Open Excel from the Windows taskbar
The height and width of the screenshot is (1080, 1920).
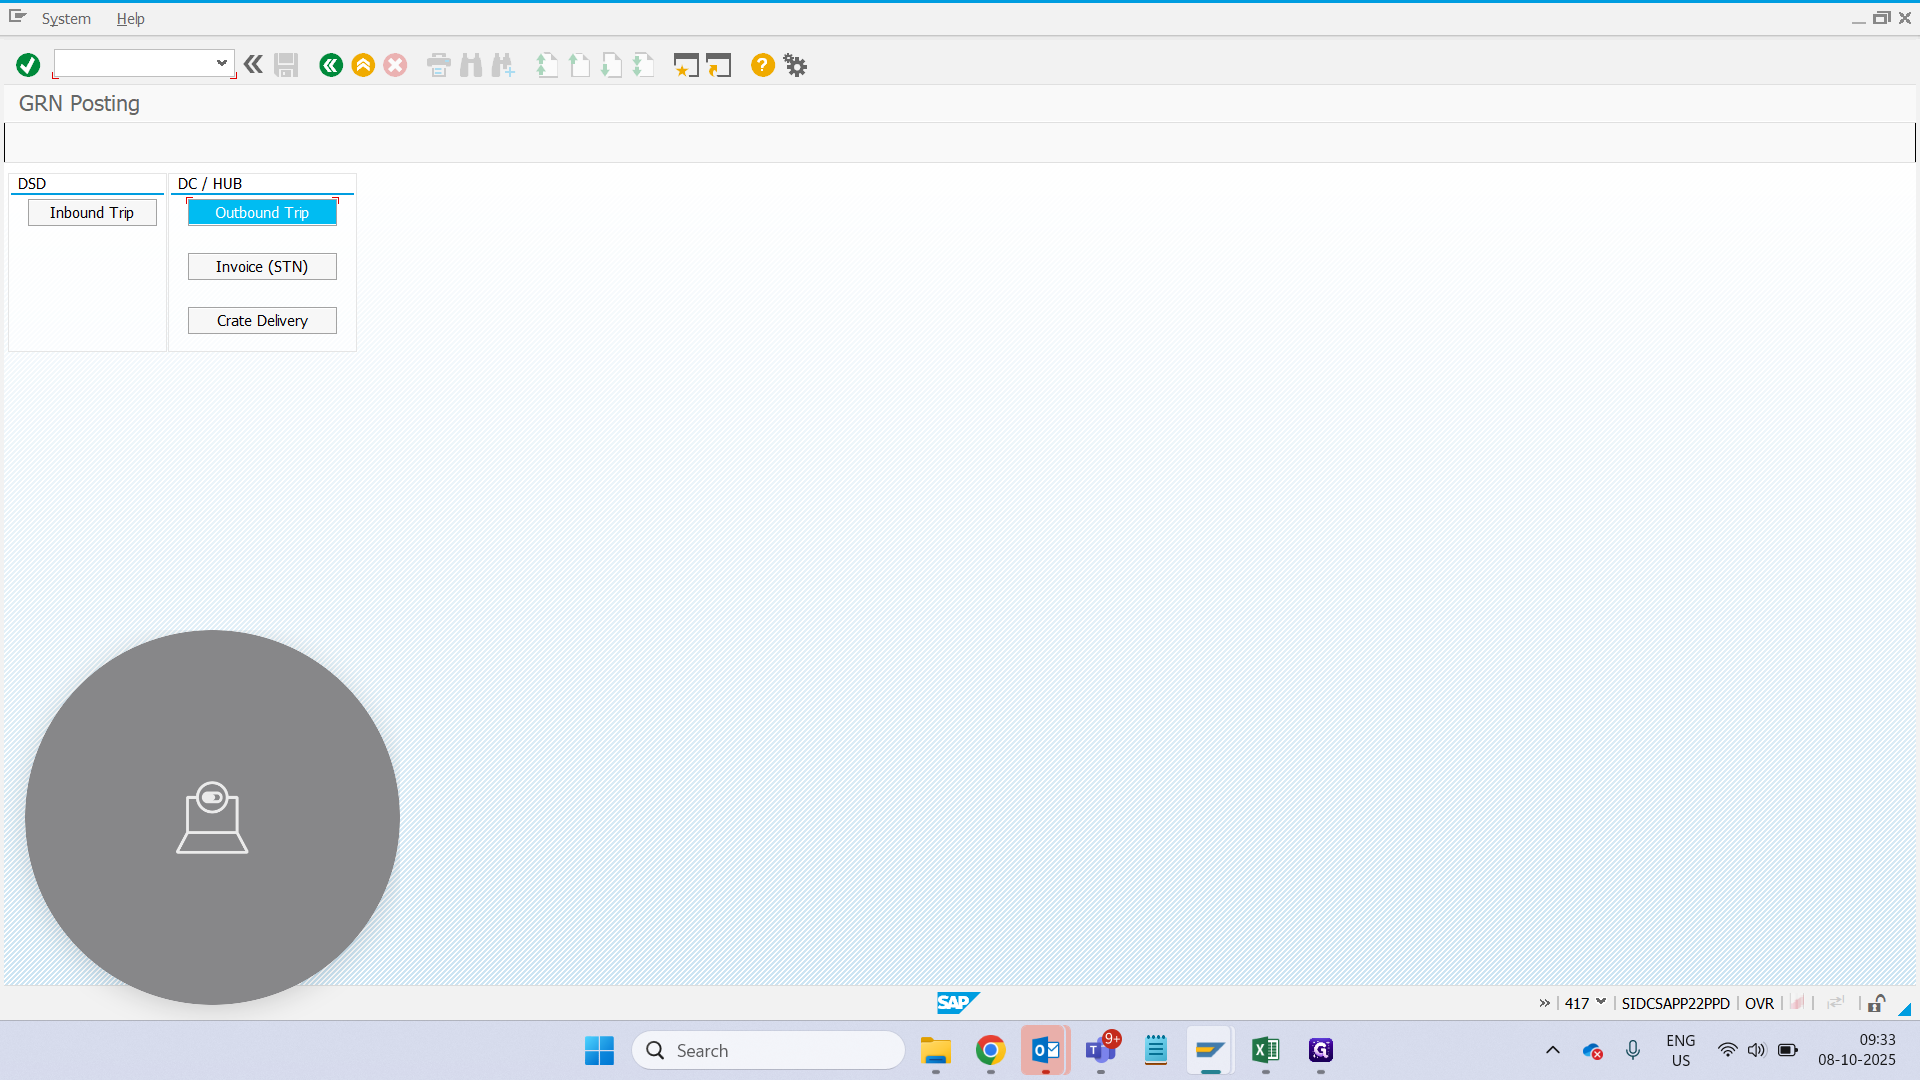click(1266, 1050)
